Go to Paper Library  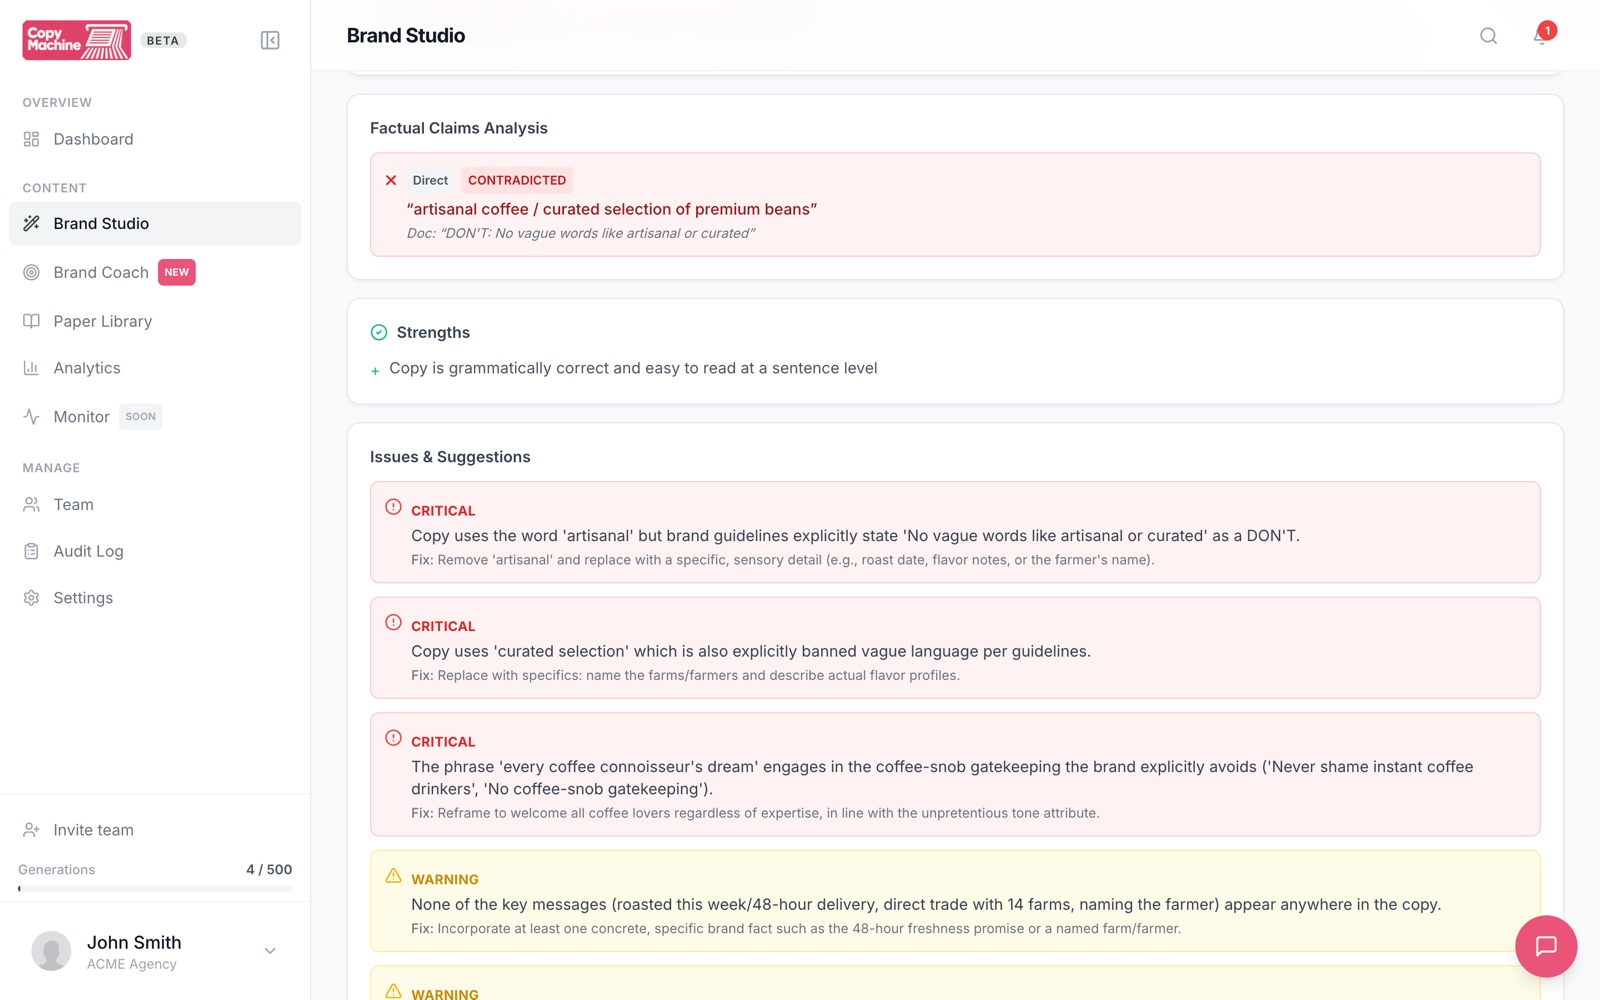pyautogui.click(x=155, y=321)
